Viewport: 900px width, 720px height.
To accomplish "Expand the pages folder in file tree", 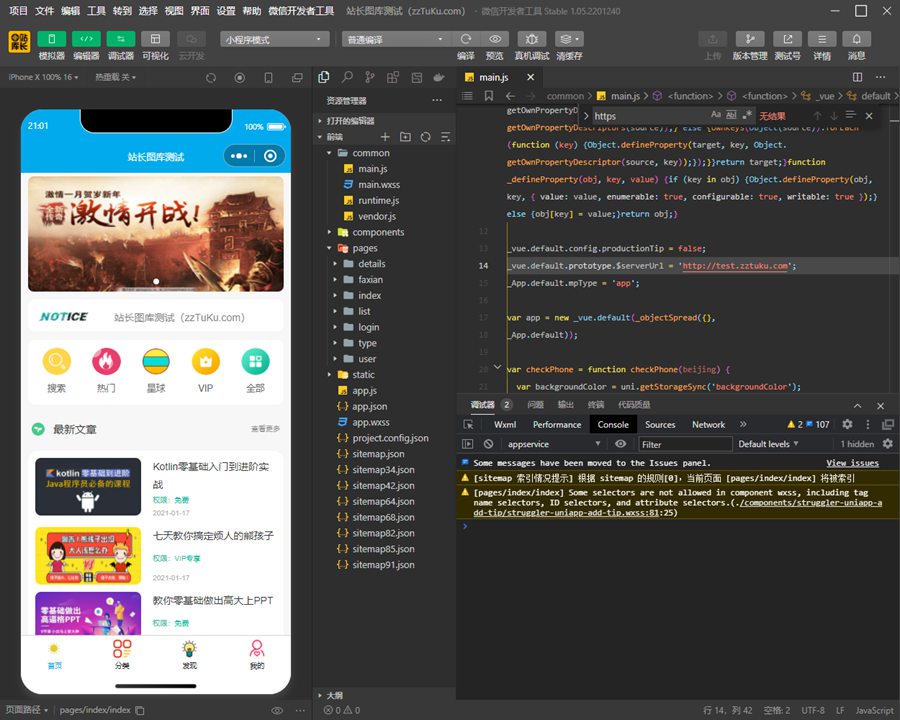I will point(365,248).
